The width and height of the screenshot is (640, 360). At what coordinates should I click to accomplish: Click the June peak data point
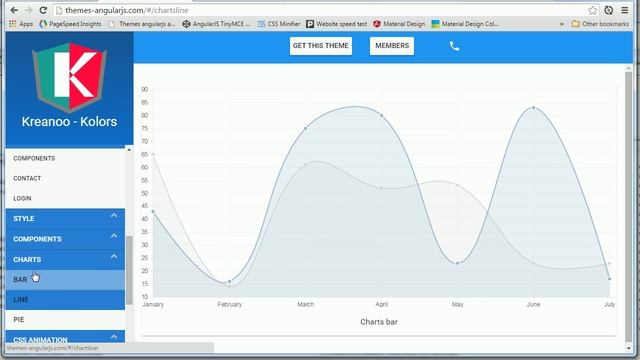533,108
